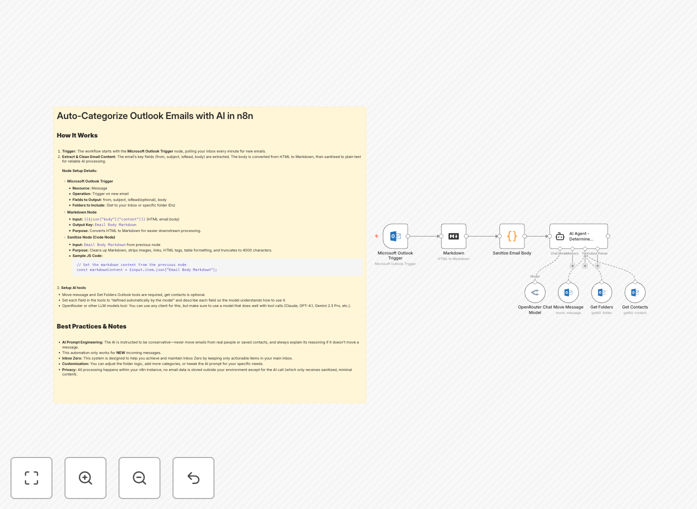
Task: Click the JS code sample block in sticky note
Action: coord(218,267)
